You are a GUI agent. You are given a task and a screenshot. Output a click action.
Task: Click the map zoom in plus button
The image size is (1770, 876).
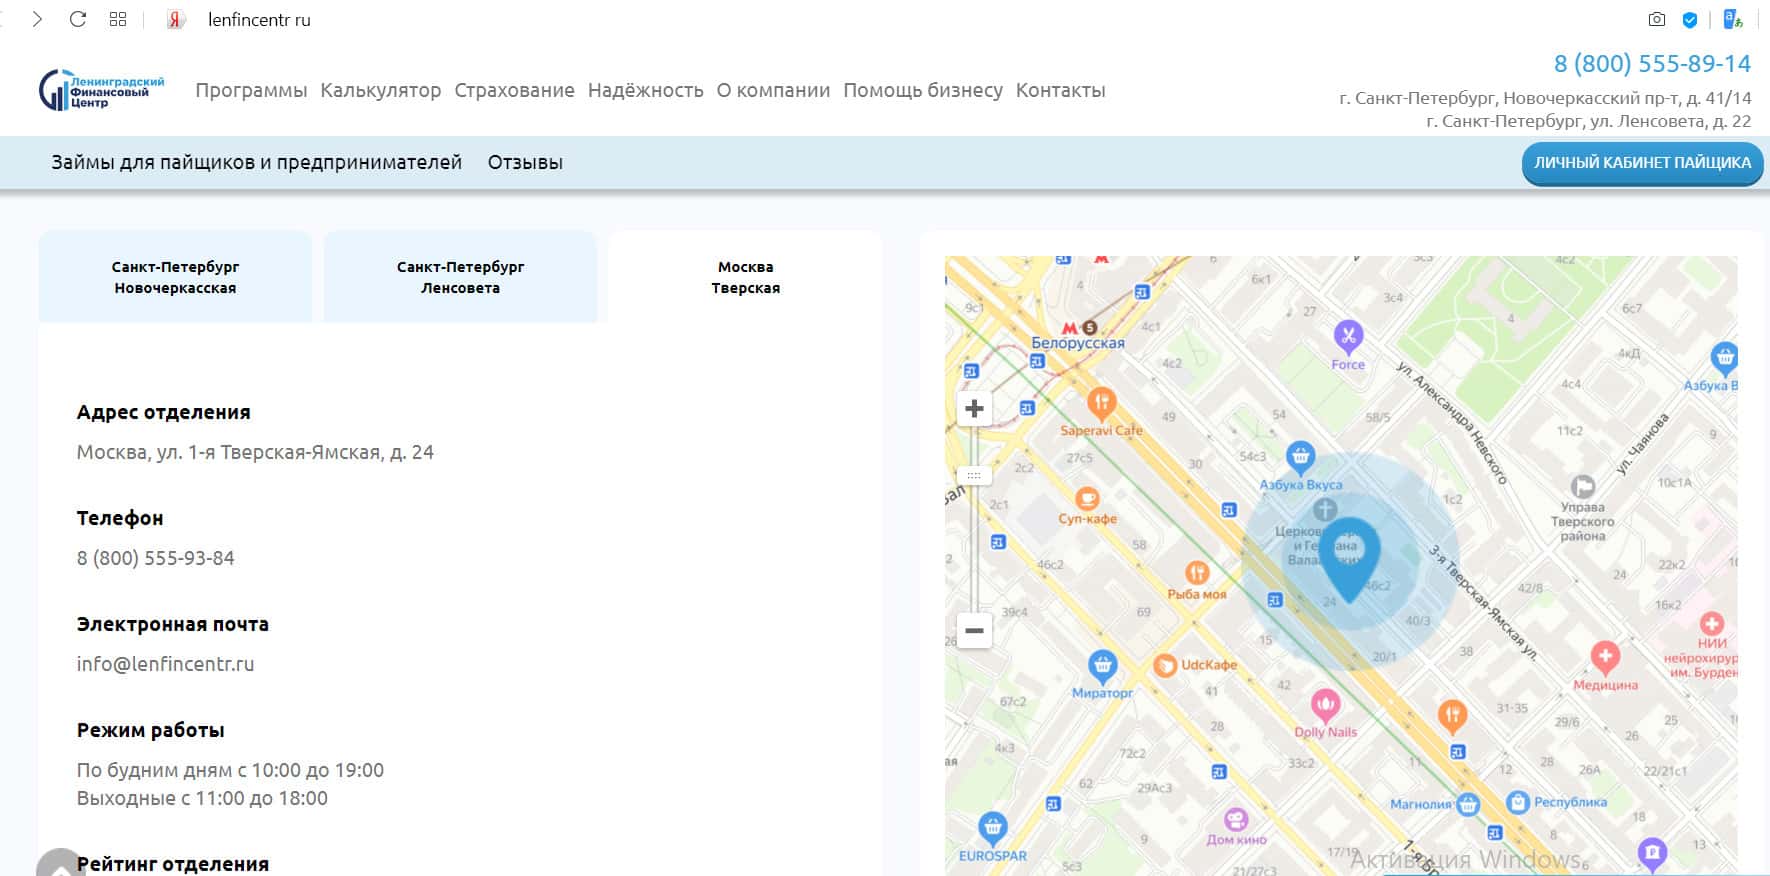point(974,409)
